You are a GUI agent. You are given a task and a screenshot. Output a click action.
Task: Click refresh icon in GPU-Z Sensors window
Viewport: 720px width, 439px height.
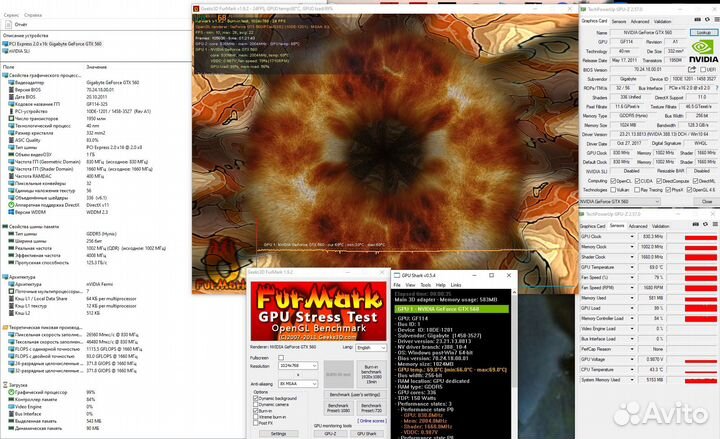707,224
